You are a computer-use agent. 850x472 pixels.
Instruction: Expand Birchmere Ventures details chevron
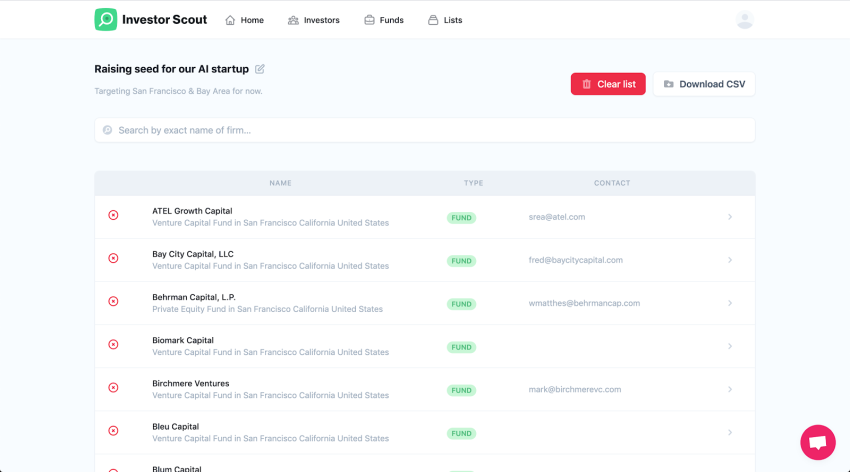730,389
